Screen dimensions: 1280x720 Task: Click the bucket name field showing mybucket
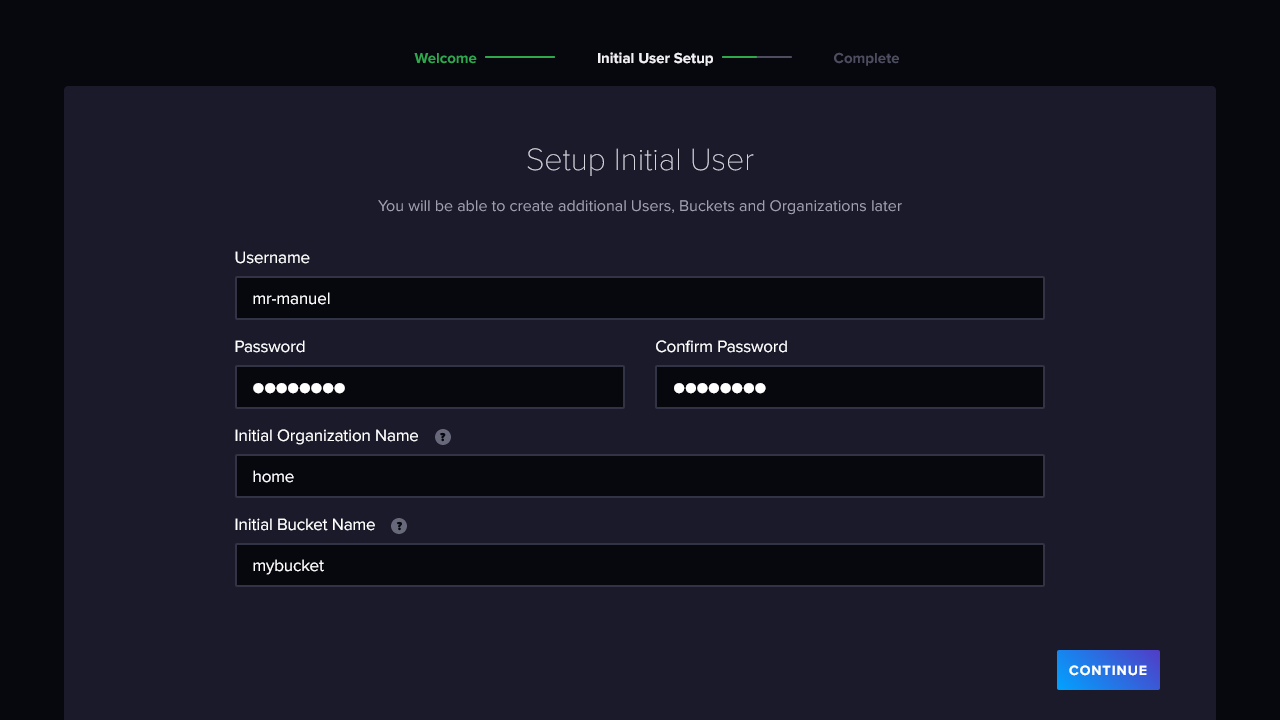tap(639, 565)
